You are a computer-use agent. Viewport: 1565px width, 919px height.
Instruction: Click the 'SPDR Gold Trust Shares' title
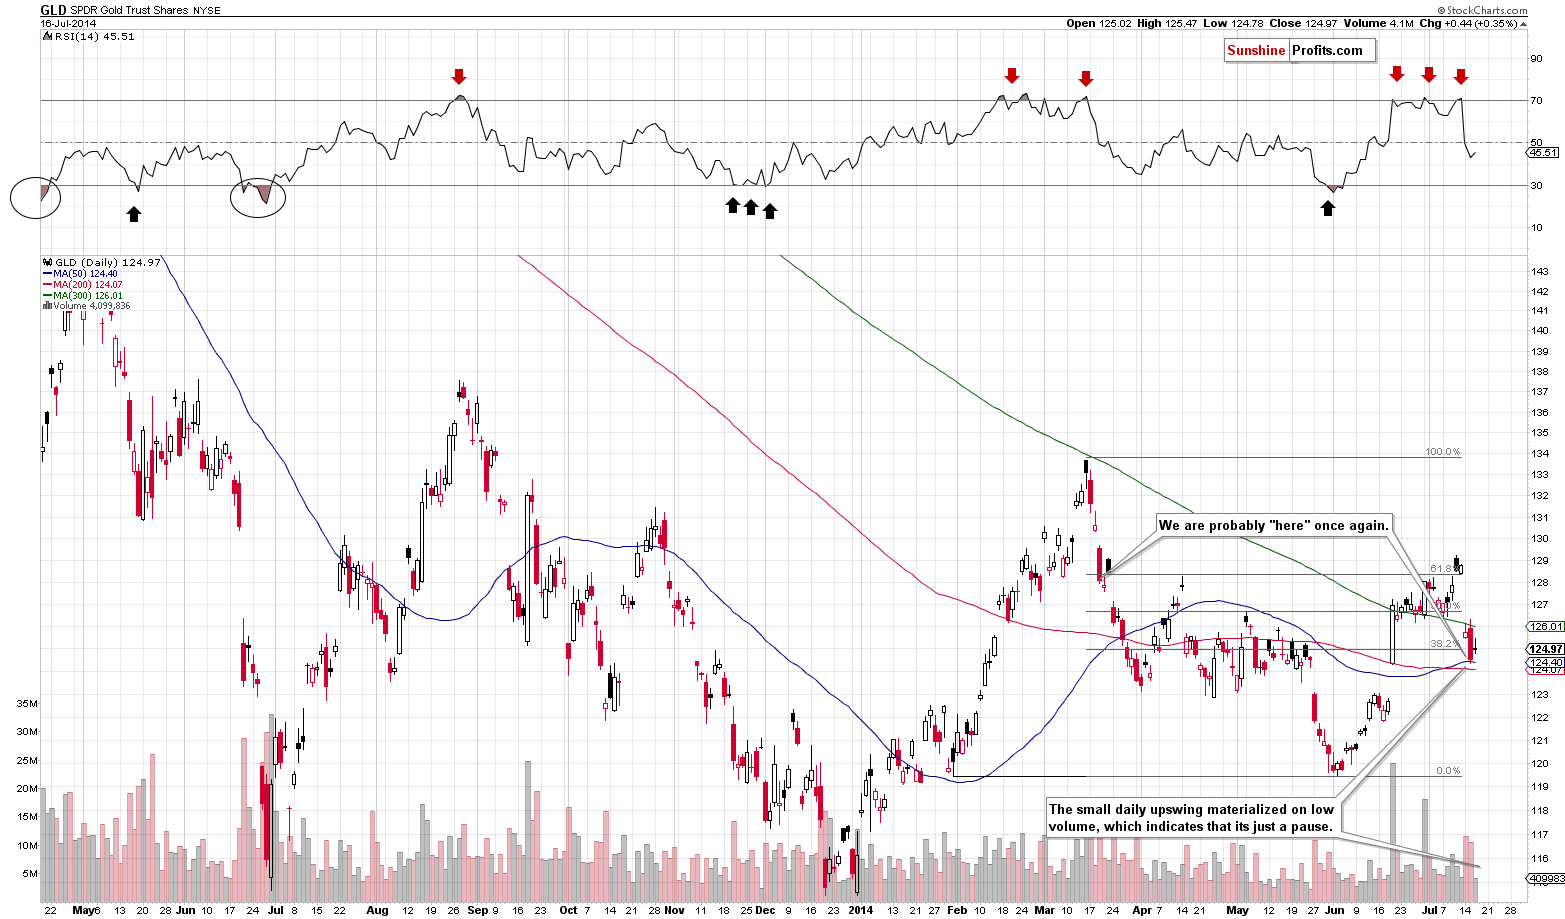point(130,10)
